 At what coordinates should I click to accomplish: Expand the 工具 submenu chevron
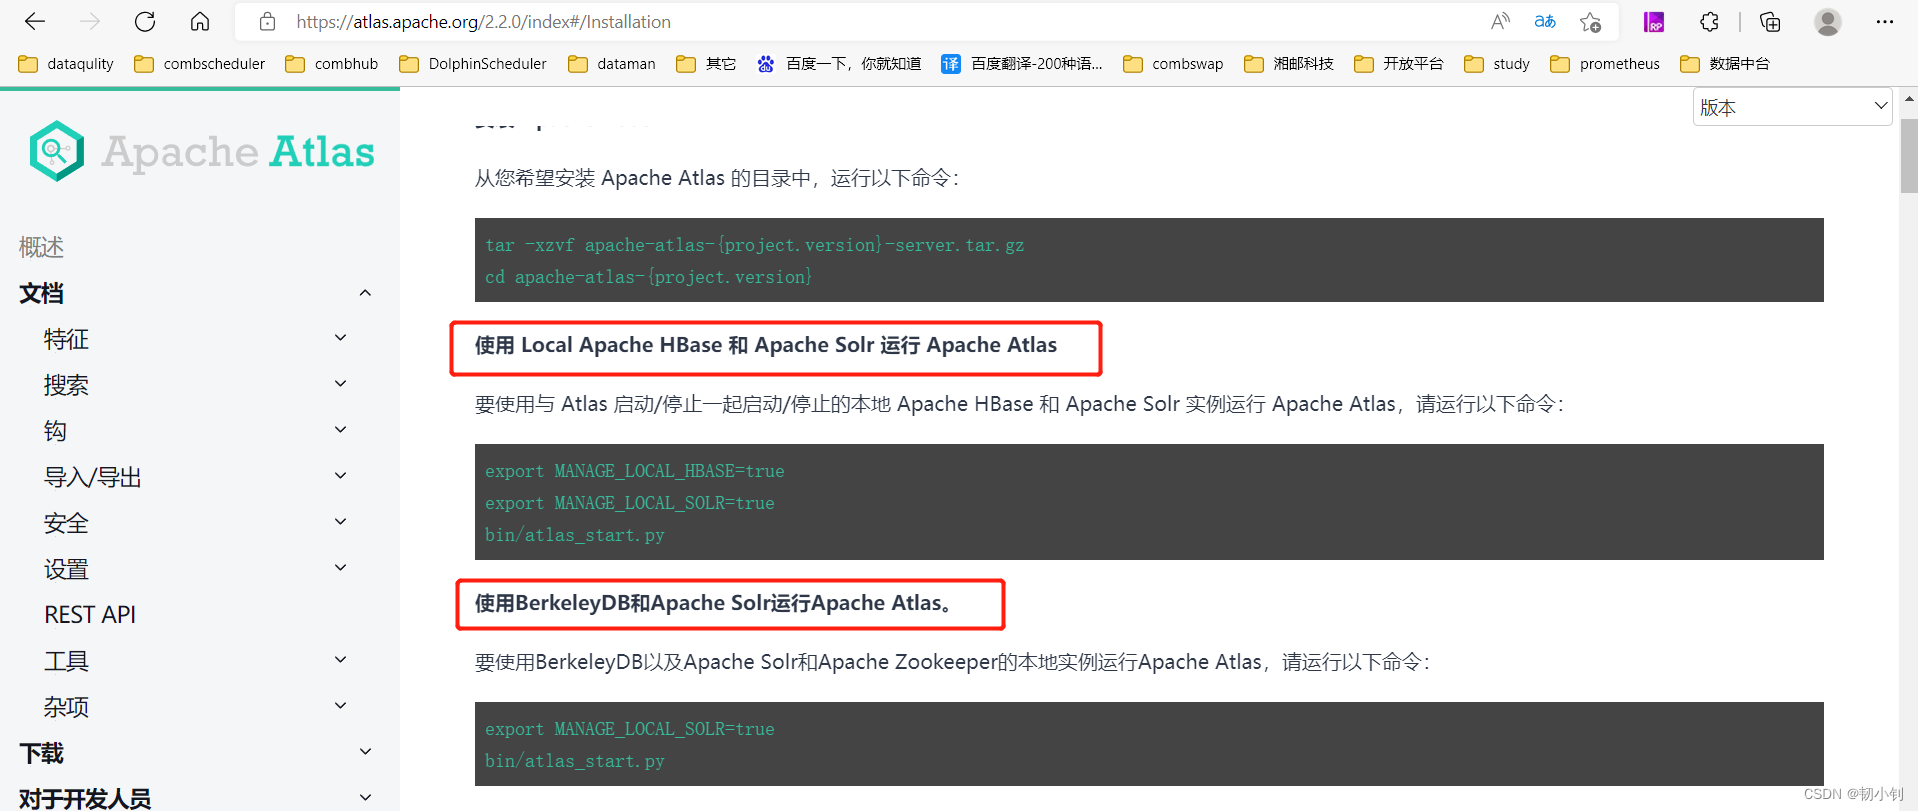(340, 660)
